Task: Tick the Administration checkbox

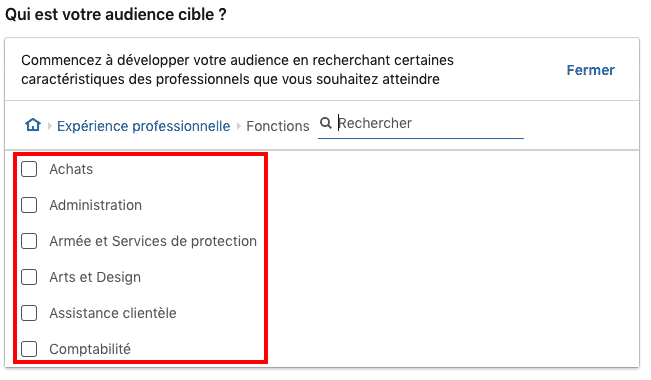Action: click(x=29, y=205)
